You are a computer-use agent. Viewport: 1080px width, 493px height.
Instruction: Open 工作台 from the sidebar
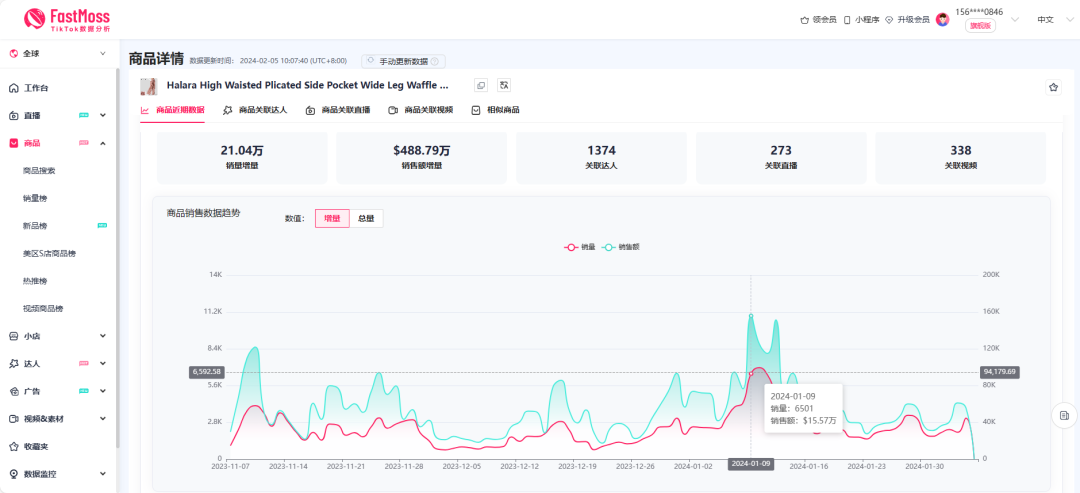point(36,88)
